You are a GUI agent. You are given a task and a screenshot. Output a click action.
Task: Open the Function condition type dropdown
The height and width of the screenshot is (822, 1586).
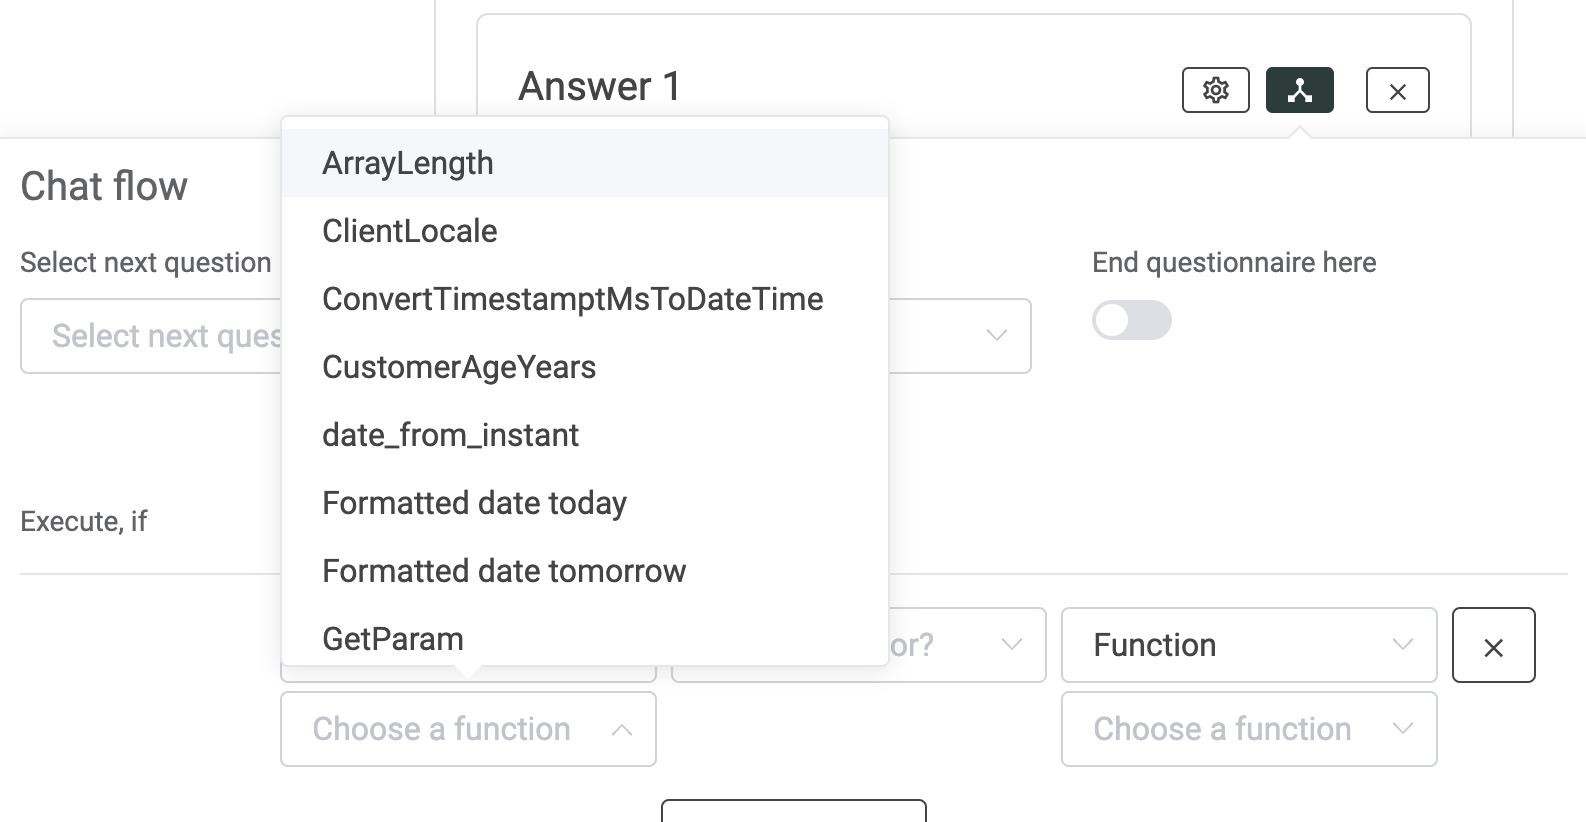tap(1248, 645)
